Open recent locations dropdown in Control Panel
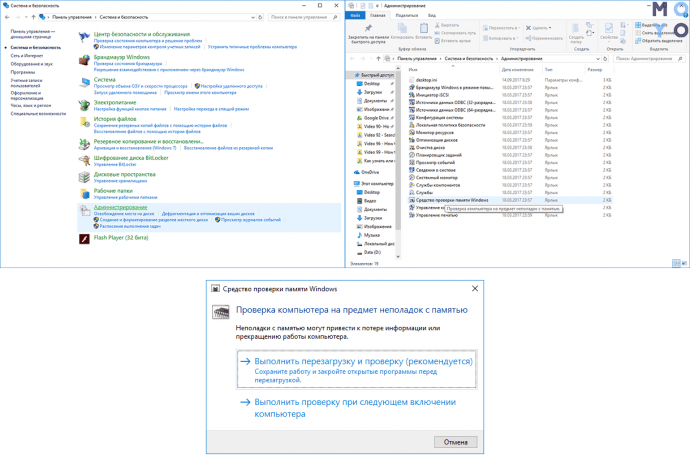 26,17
